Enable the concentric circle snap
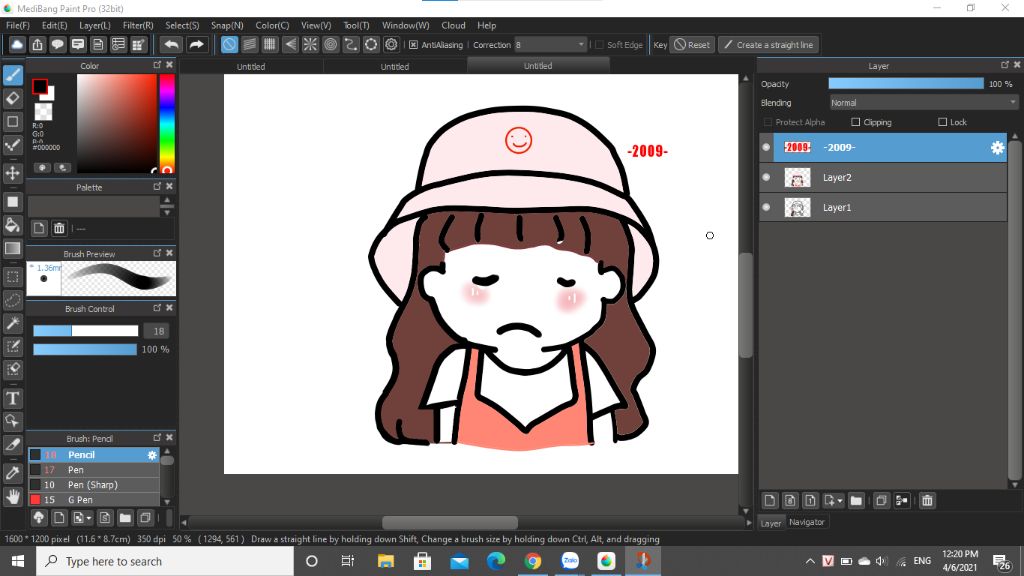Screen dimensions: 1024x576 click(330, 44)
